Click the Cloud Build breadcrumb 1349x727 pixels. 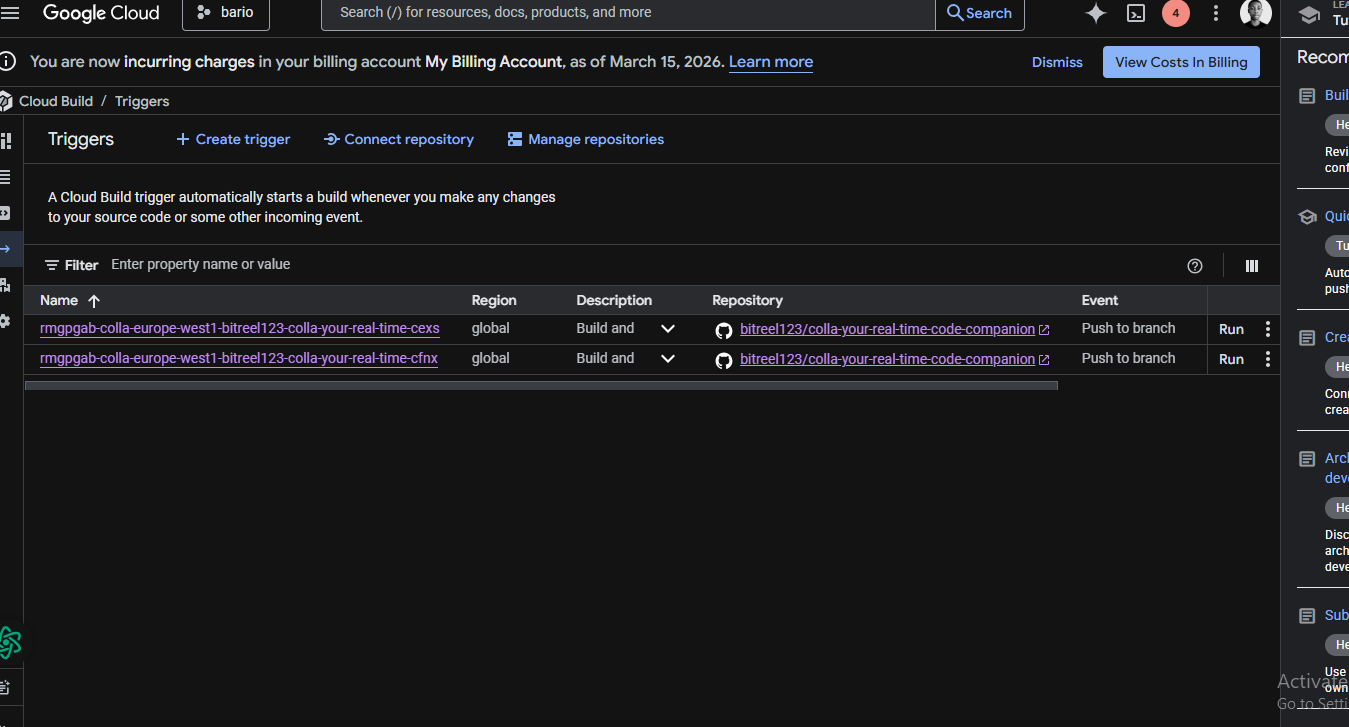point(56,101)
